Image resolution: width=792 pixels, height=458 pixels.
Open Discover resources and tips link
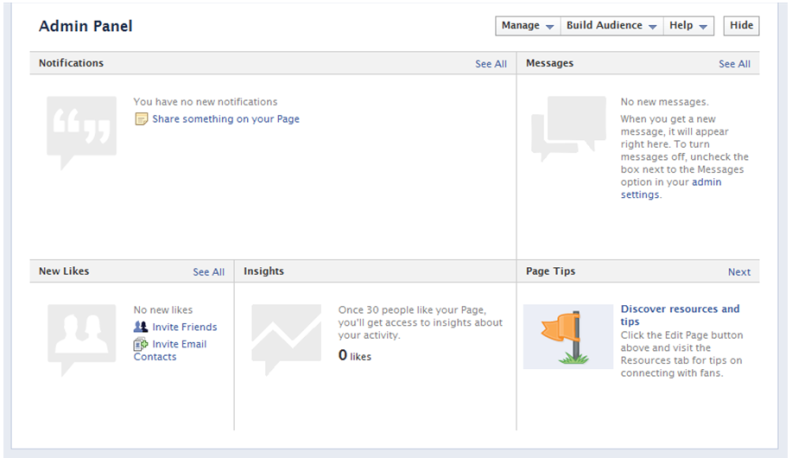680,315
